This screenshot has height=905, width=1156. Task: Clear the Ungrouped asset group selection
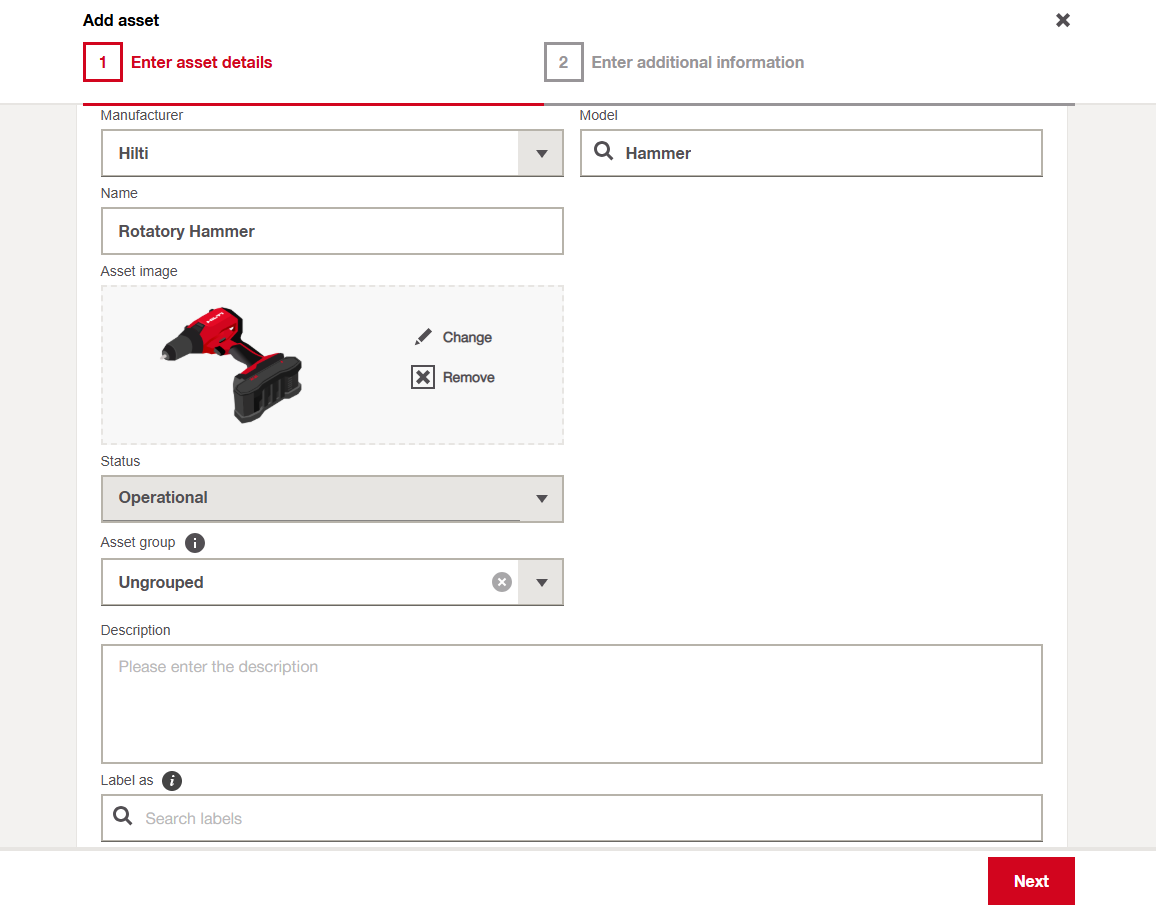click(502, 582)
